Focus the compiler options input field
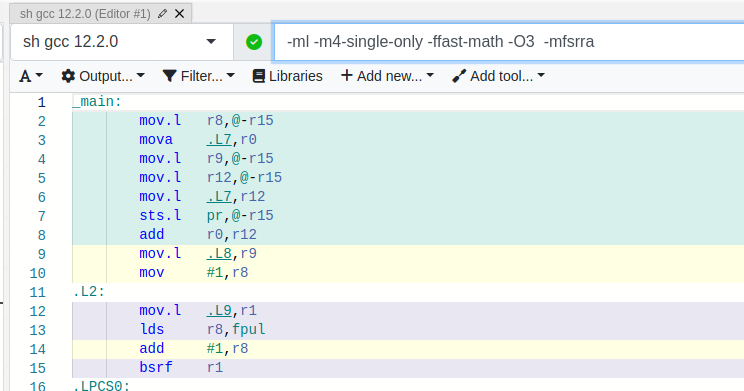Viewport: 744px width, 391px height. point(509,42)
